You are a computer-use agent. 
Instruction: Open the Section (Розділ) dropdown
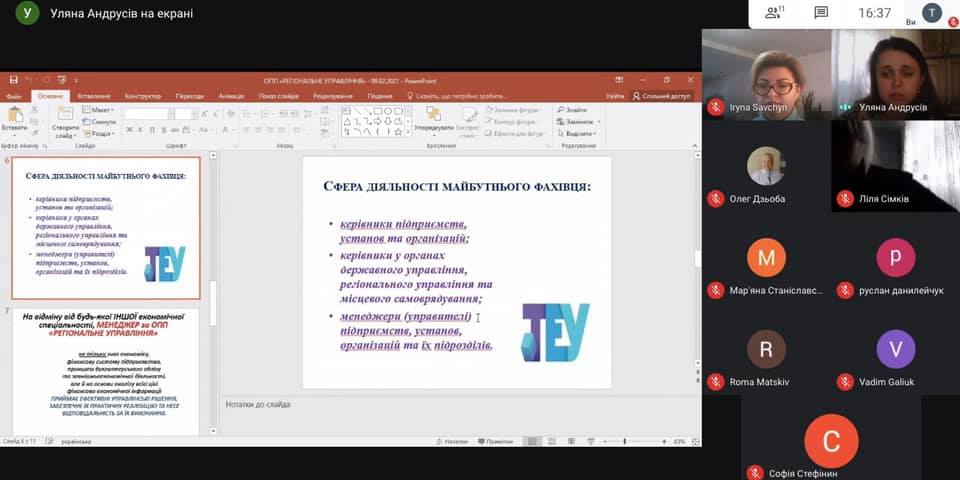pyautogui.click(x=98, y=133)
